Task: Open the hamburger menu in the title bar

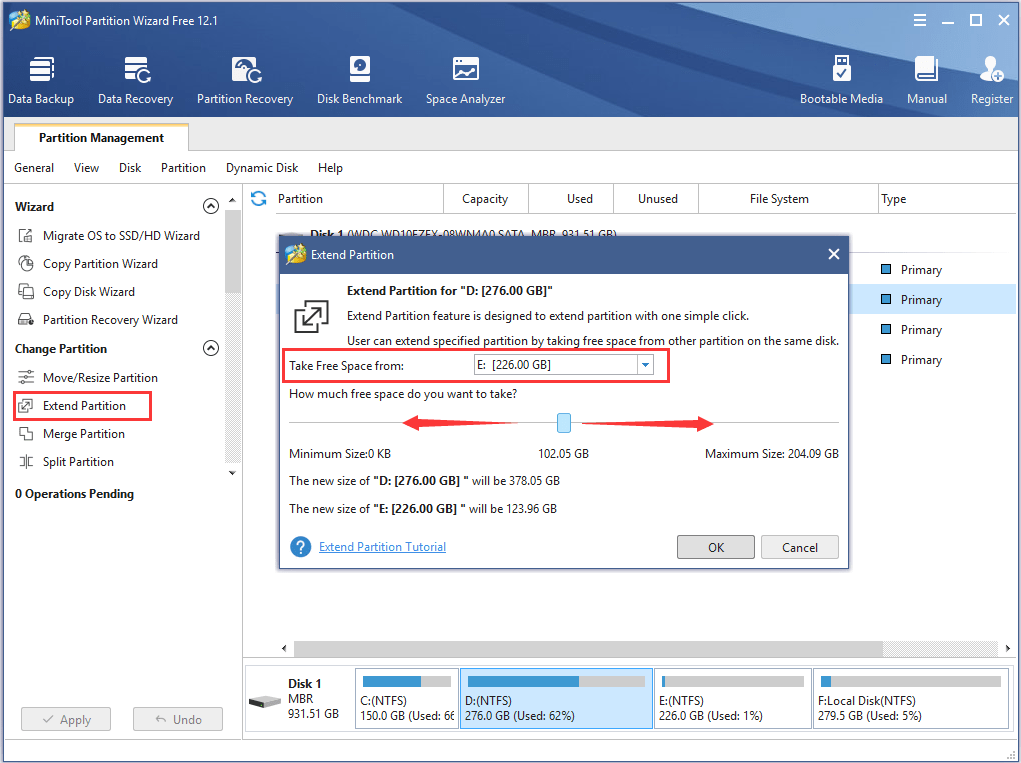Action: pyautogui.click(x=920, y=21)
